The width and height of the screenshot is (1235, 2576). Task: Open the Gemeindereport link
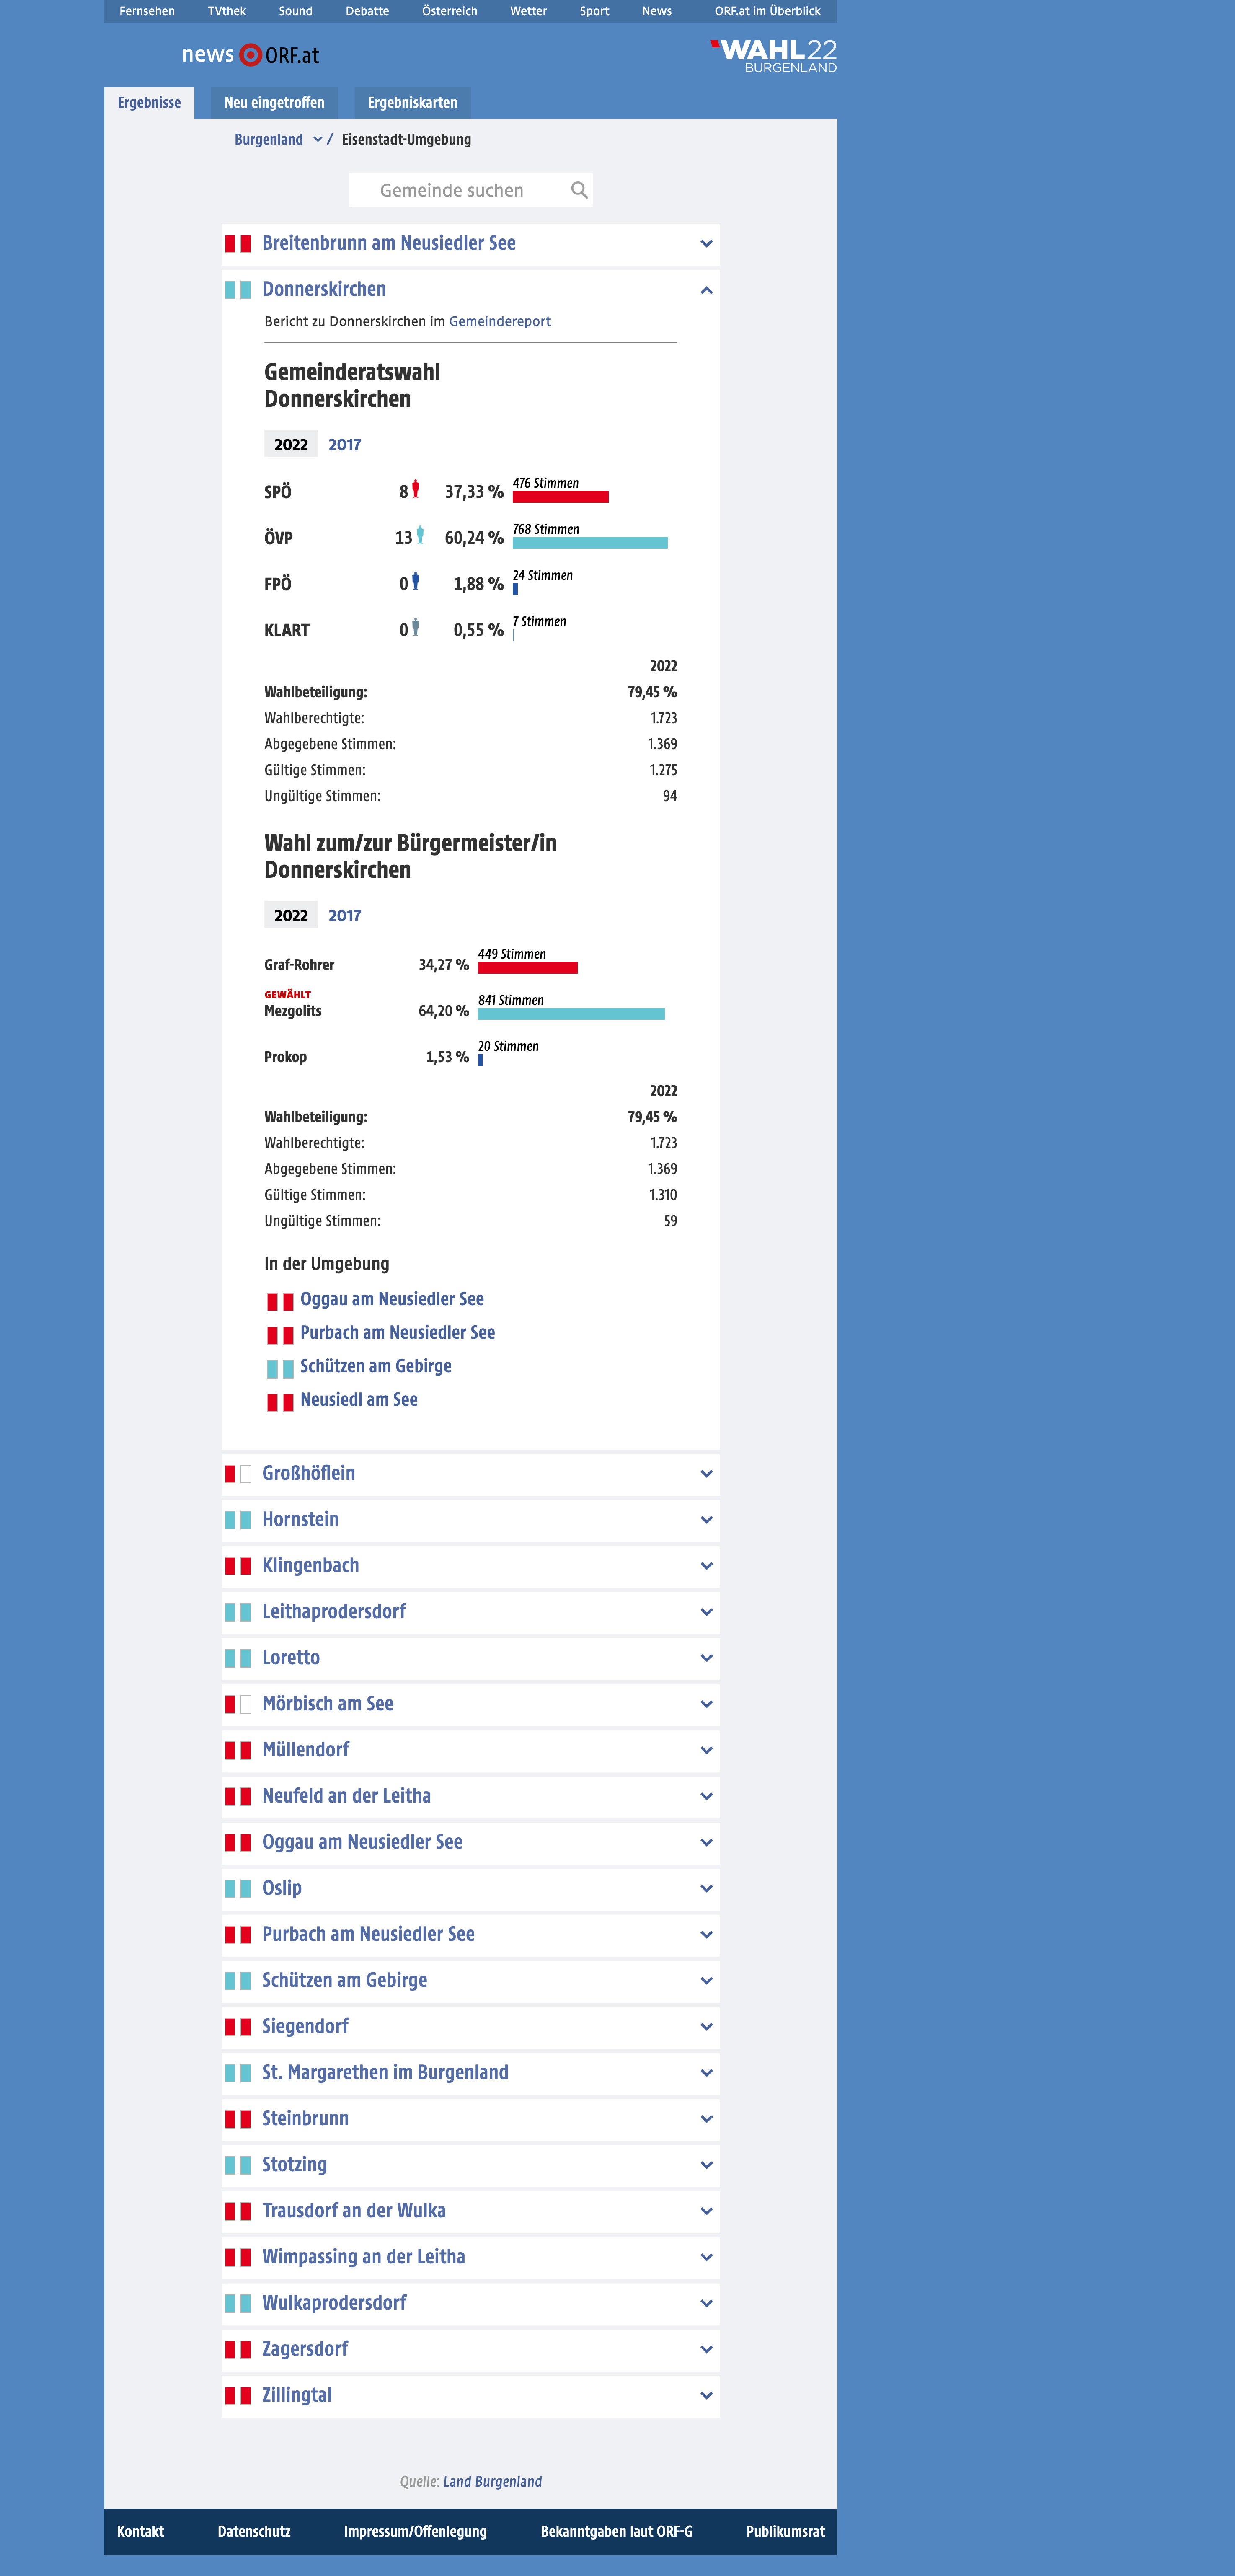[x=500, y=321]
